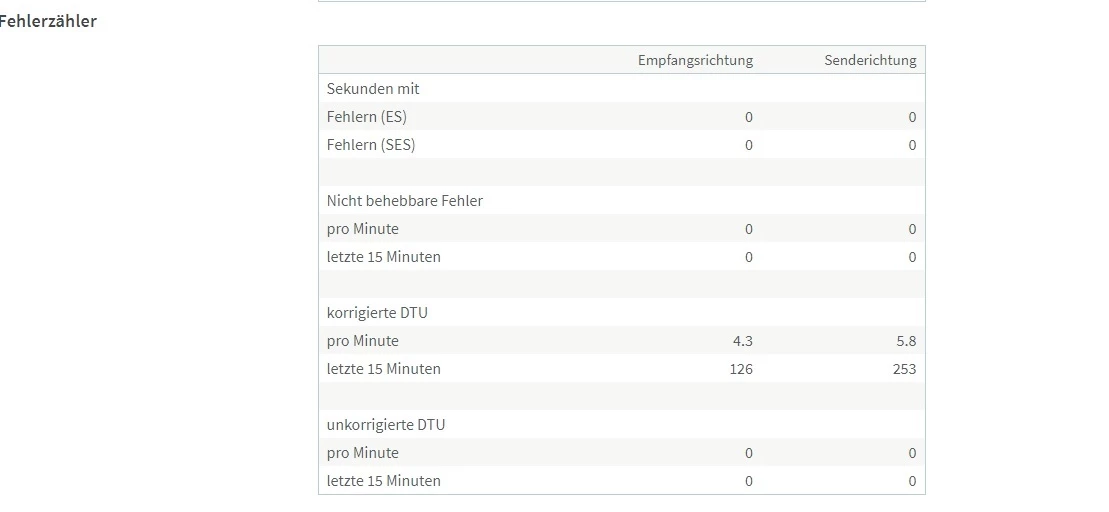Screen dimensions: 1109x512
Task: Click the 126 value in Empfangsrichtung
Action: pyautogui.click(x=741, y=369)
